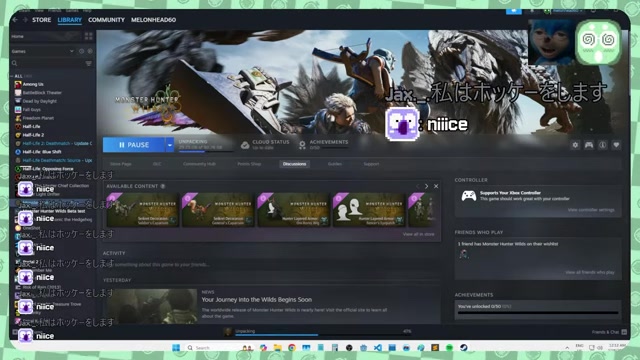Expand the Games category dropdown
This screenshot has width=640, height=360.
pyautogui.click(x=71, y=51)
